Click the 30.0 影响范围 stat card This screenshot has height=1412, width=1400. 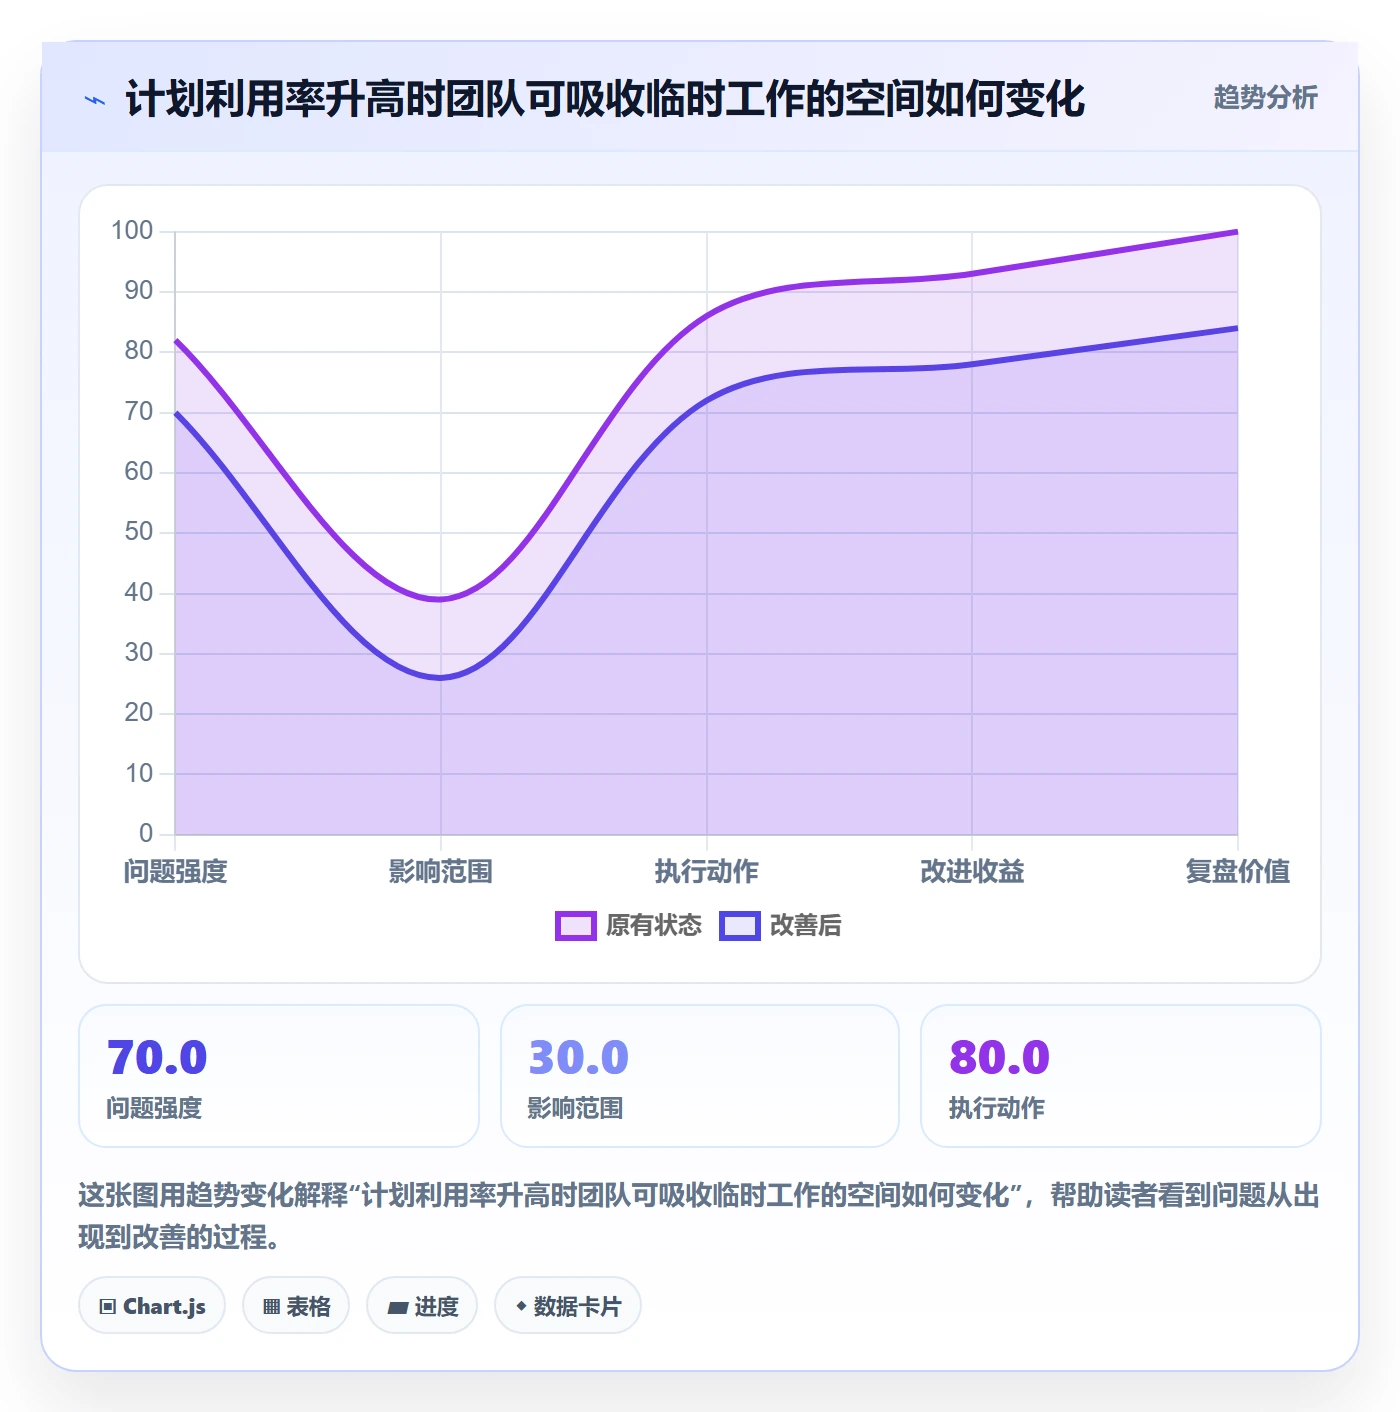[700, 1076]
